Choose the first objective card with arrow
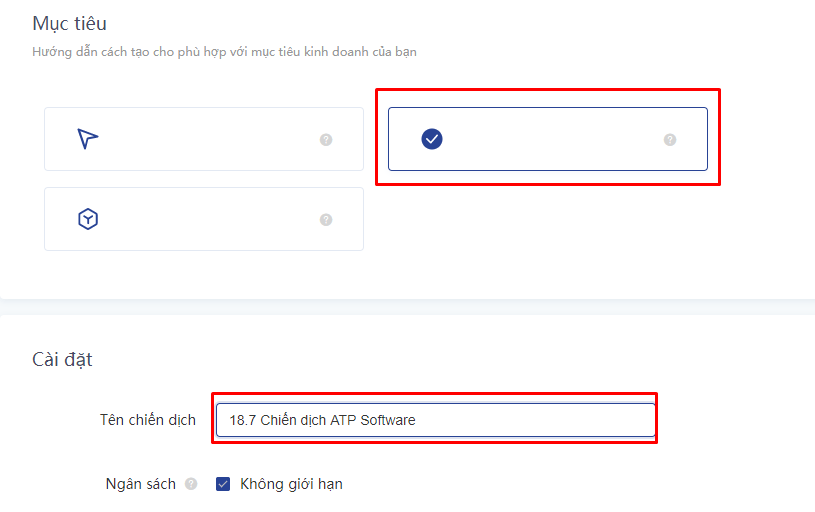 coord(204,139)
